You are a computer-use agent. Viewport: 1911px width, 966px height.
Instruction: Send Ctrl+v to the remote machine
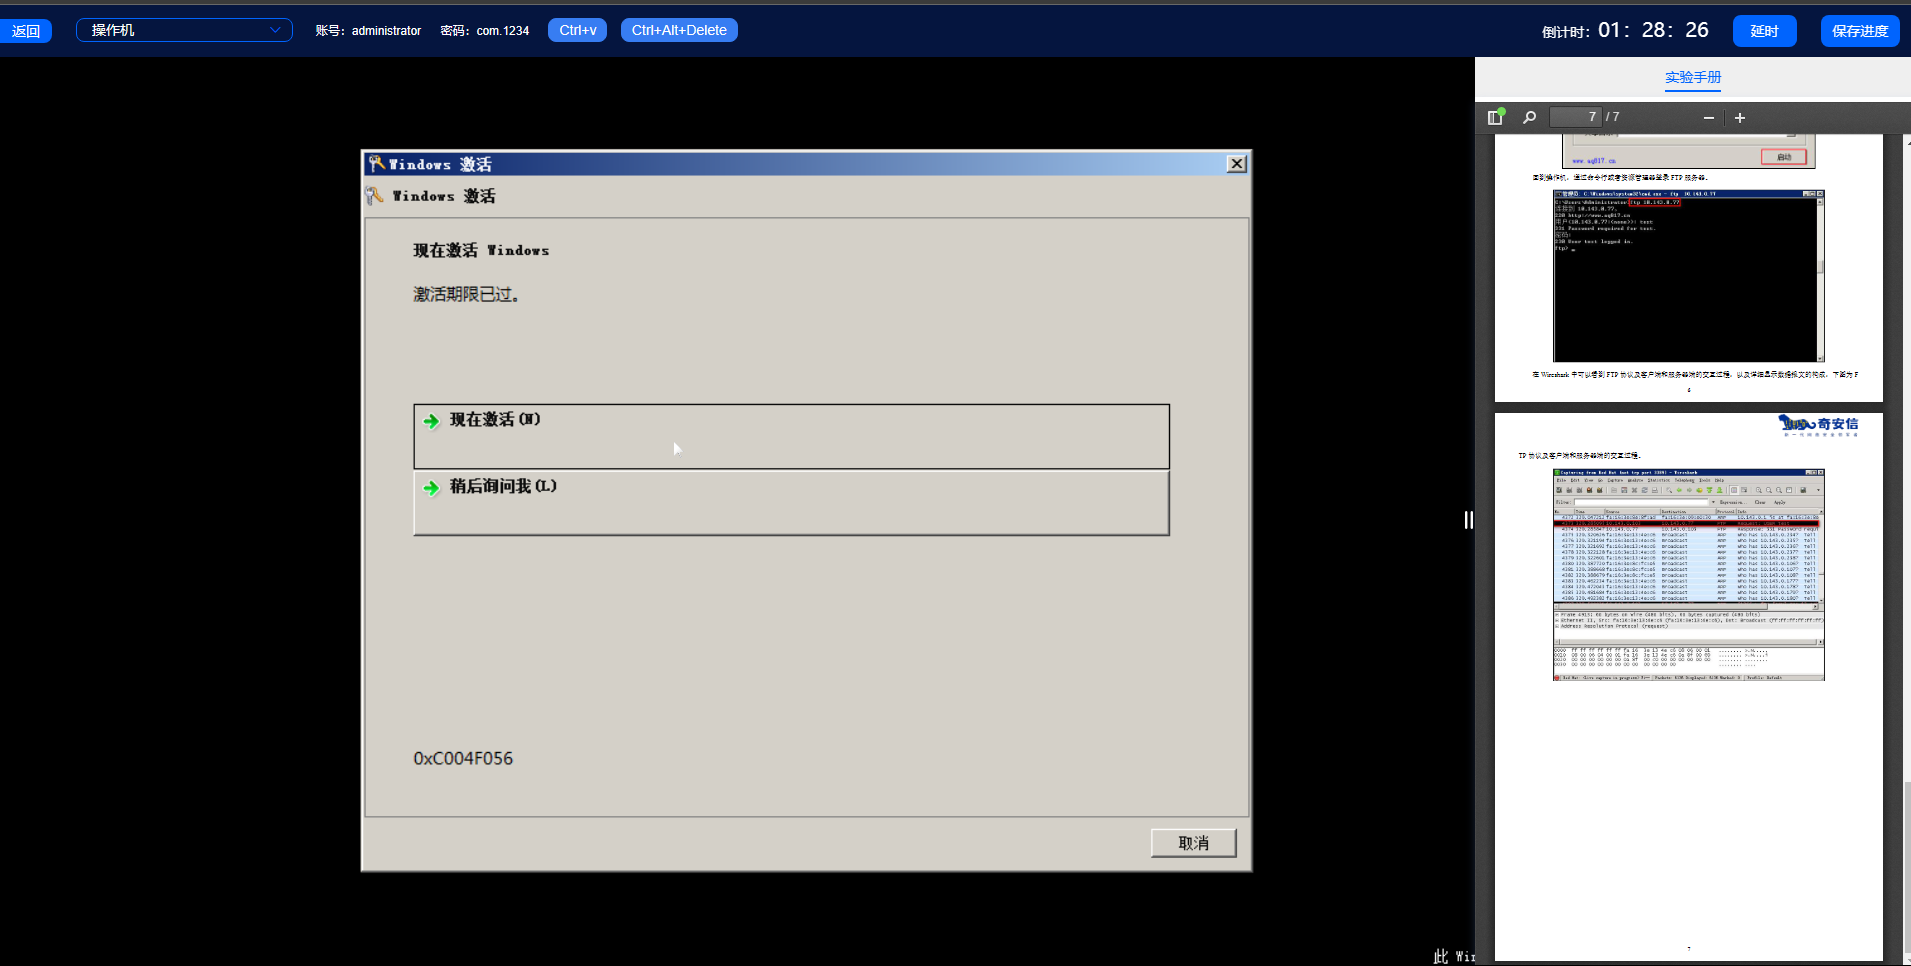(x=577, y=30)
